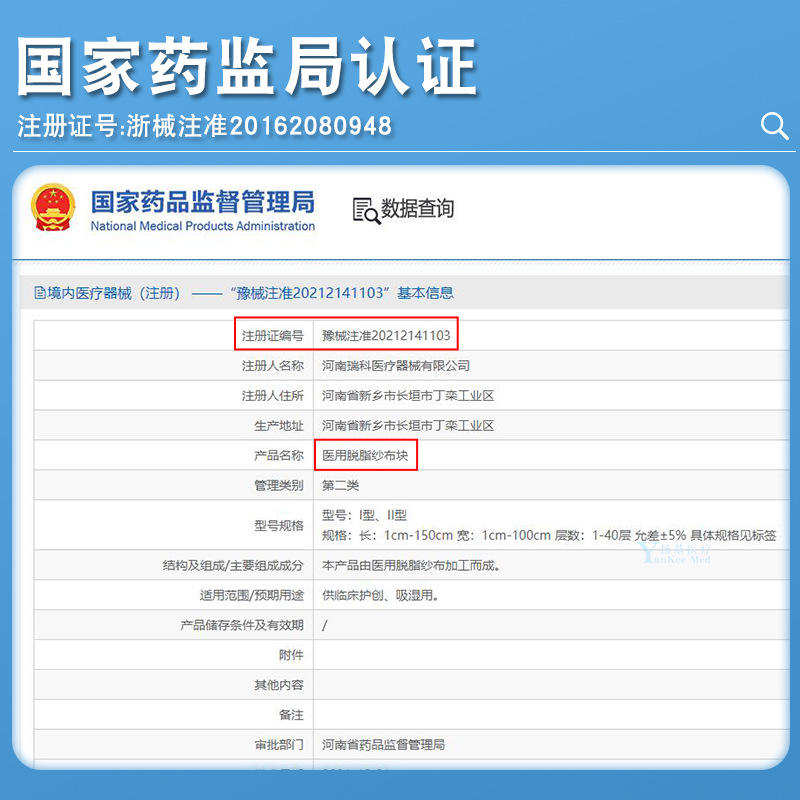Click the 备注 label
Image resolution: width=800 pixels, height=800 pixels.
click(x=291, y=715)
